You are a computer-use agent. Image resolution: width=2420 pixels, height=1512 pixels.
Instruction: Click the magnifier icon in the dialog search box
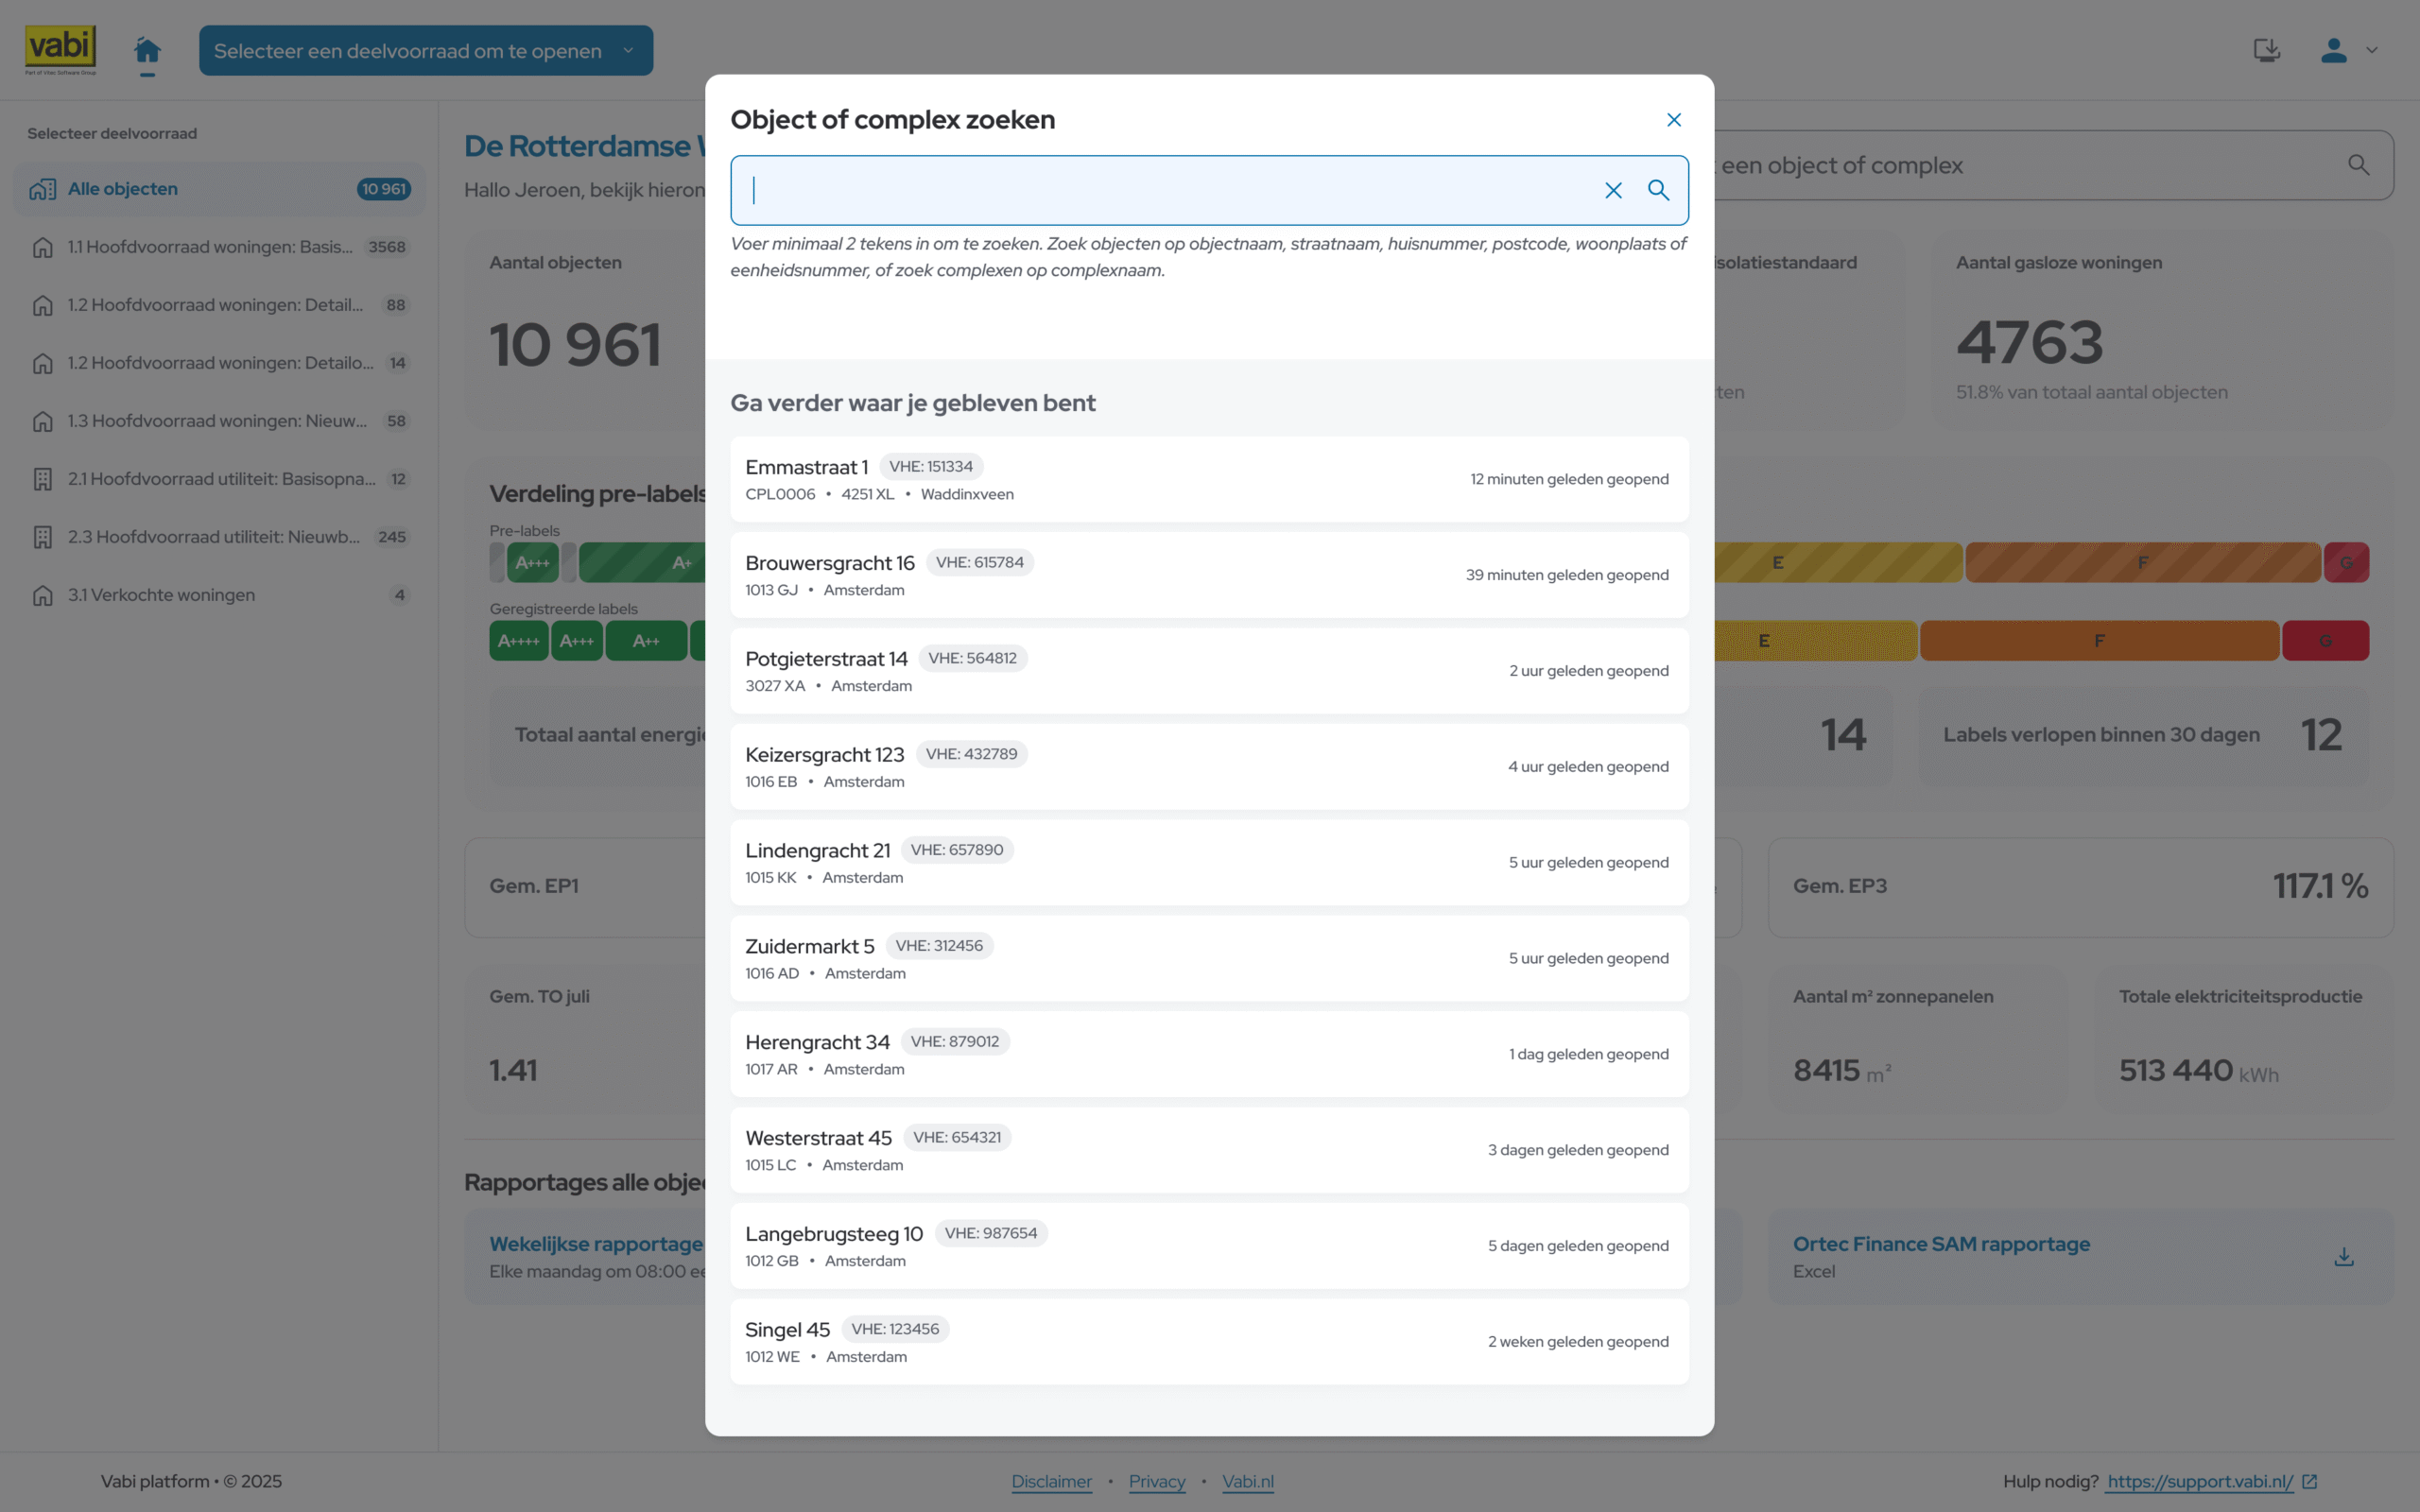click(x=1658, y=190)
